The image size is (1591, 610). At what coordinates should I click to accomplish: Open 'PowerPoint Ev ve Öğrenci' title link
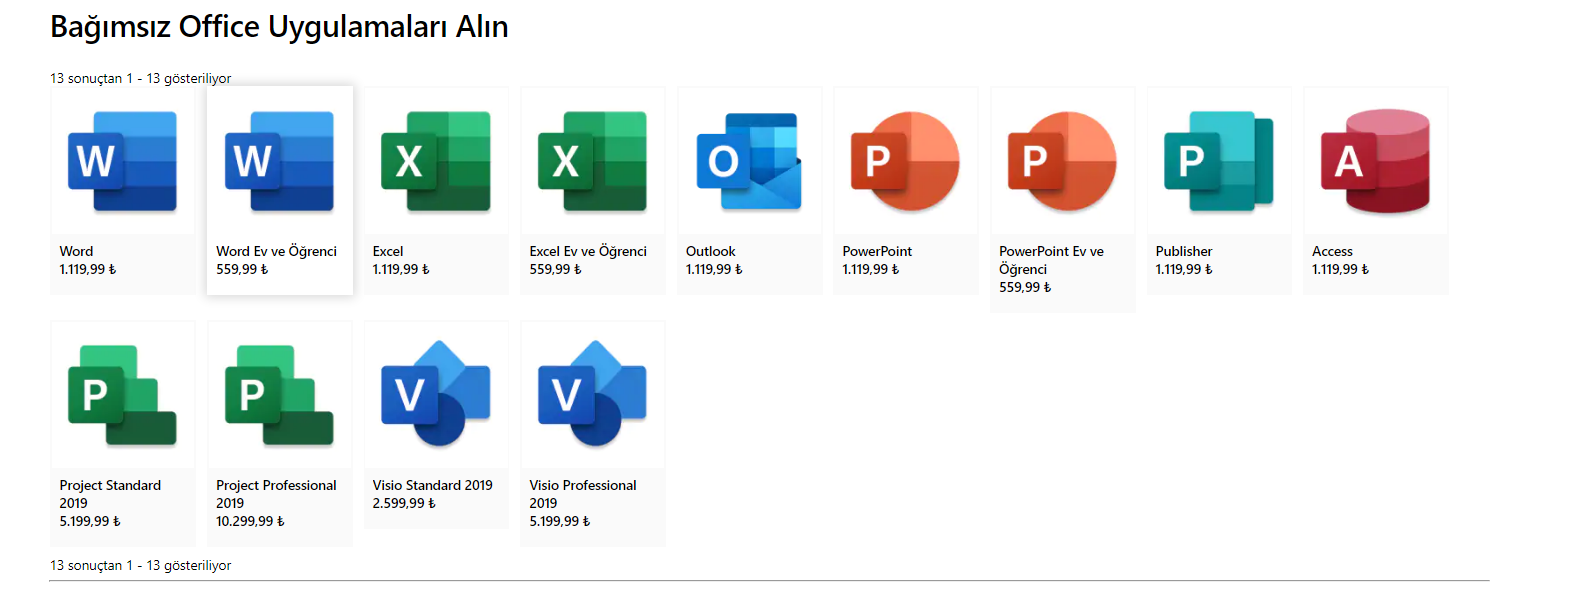1051,260
